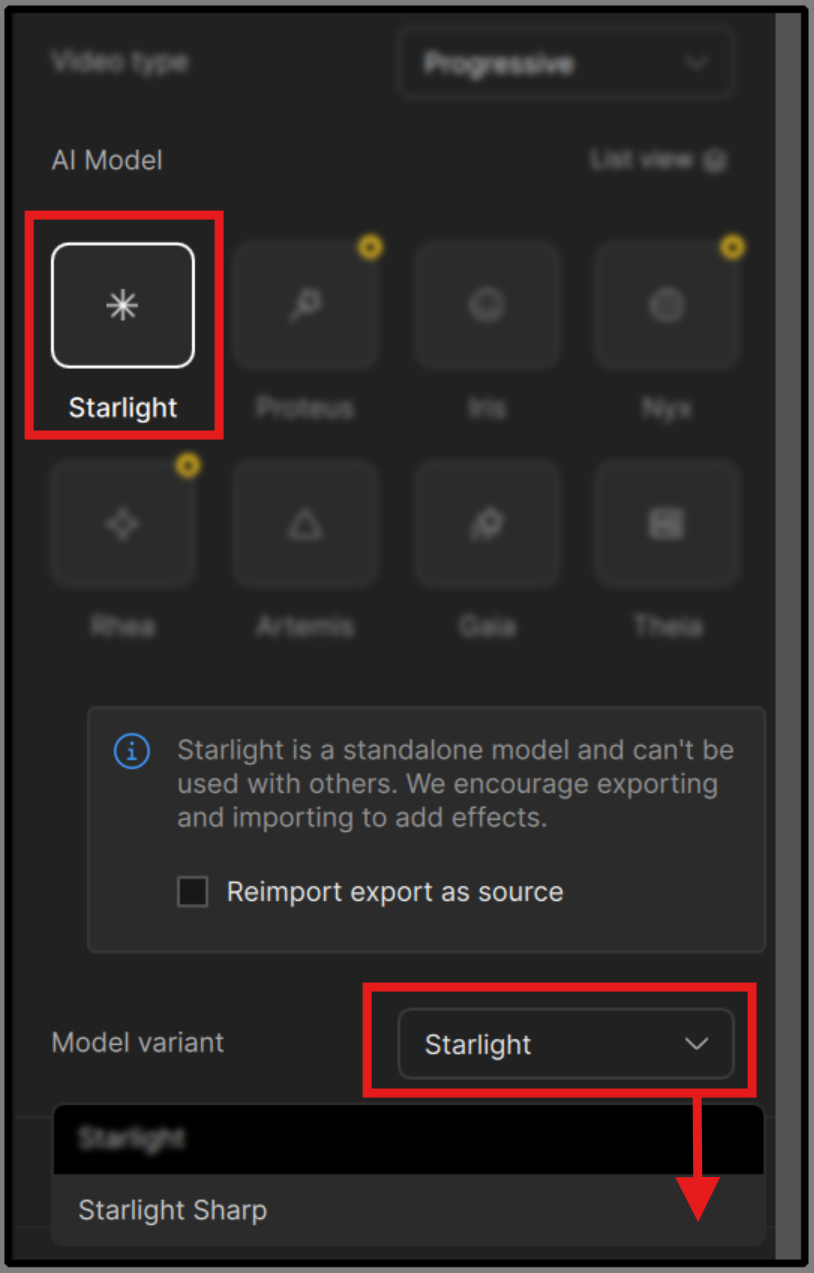Choose Starlight Sharp from variant list
814x1273 pixels.
[x=172, y=1210]
